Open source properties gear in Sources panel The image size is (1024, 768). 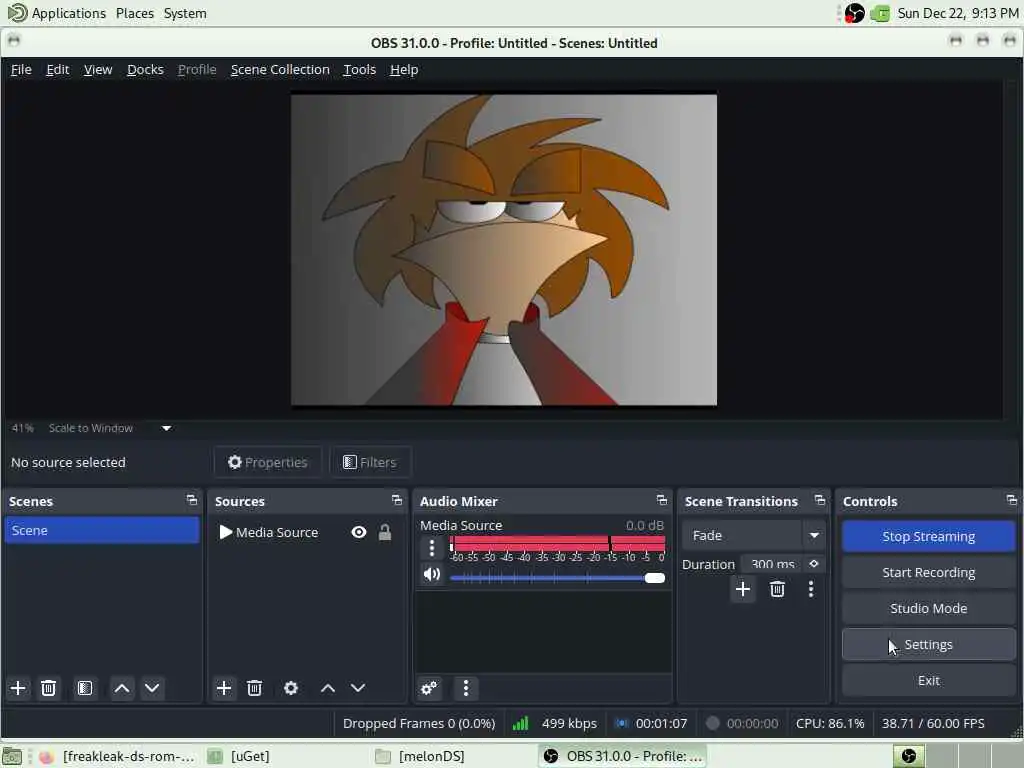coord(291,688)
